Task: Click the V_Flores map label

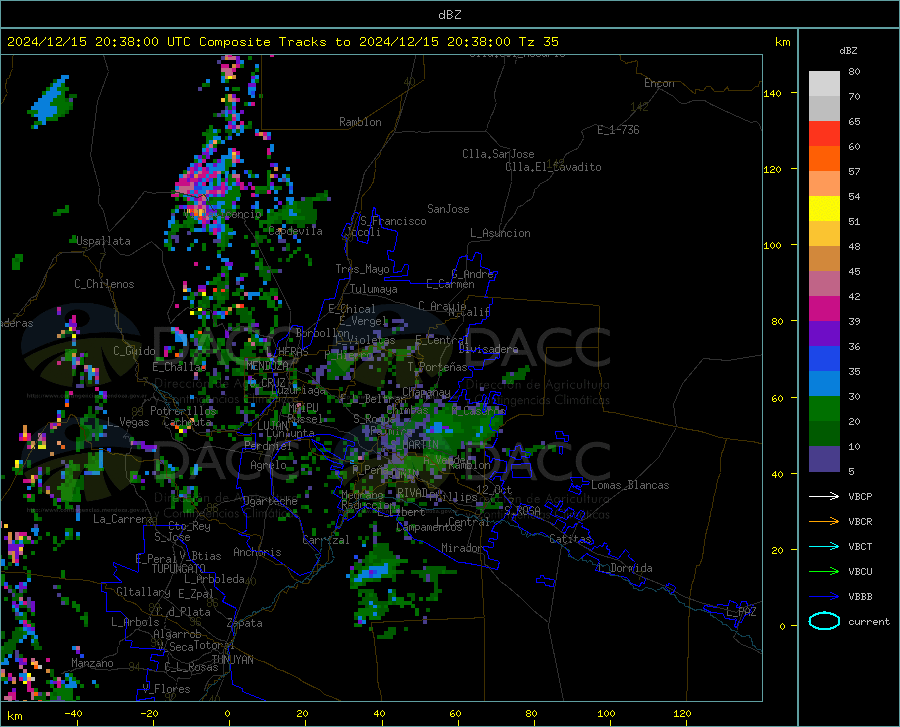Action: click(166, 689)
